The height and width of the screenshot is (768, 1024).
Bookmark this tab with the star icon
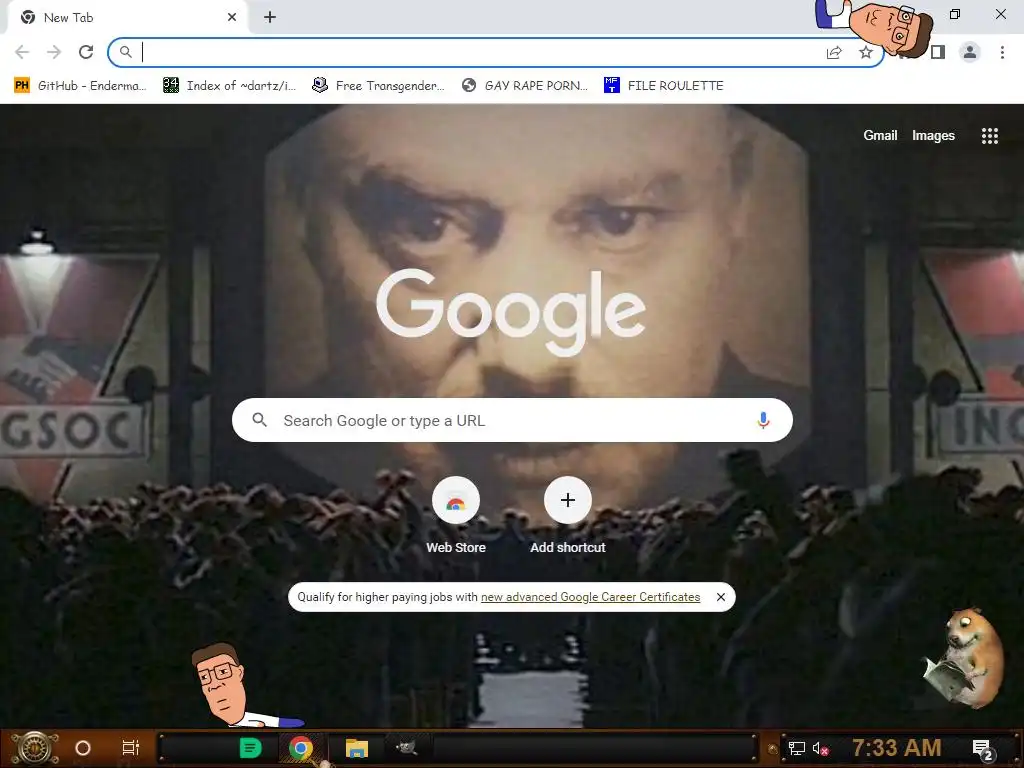[866, 52]
